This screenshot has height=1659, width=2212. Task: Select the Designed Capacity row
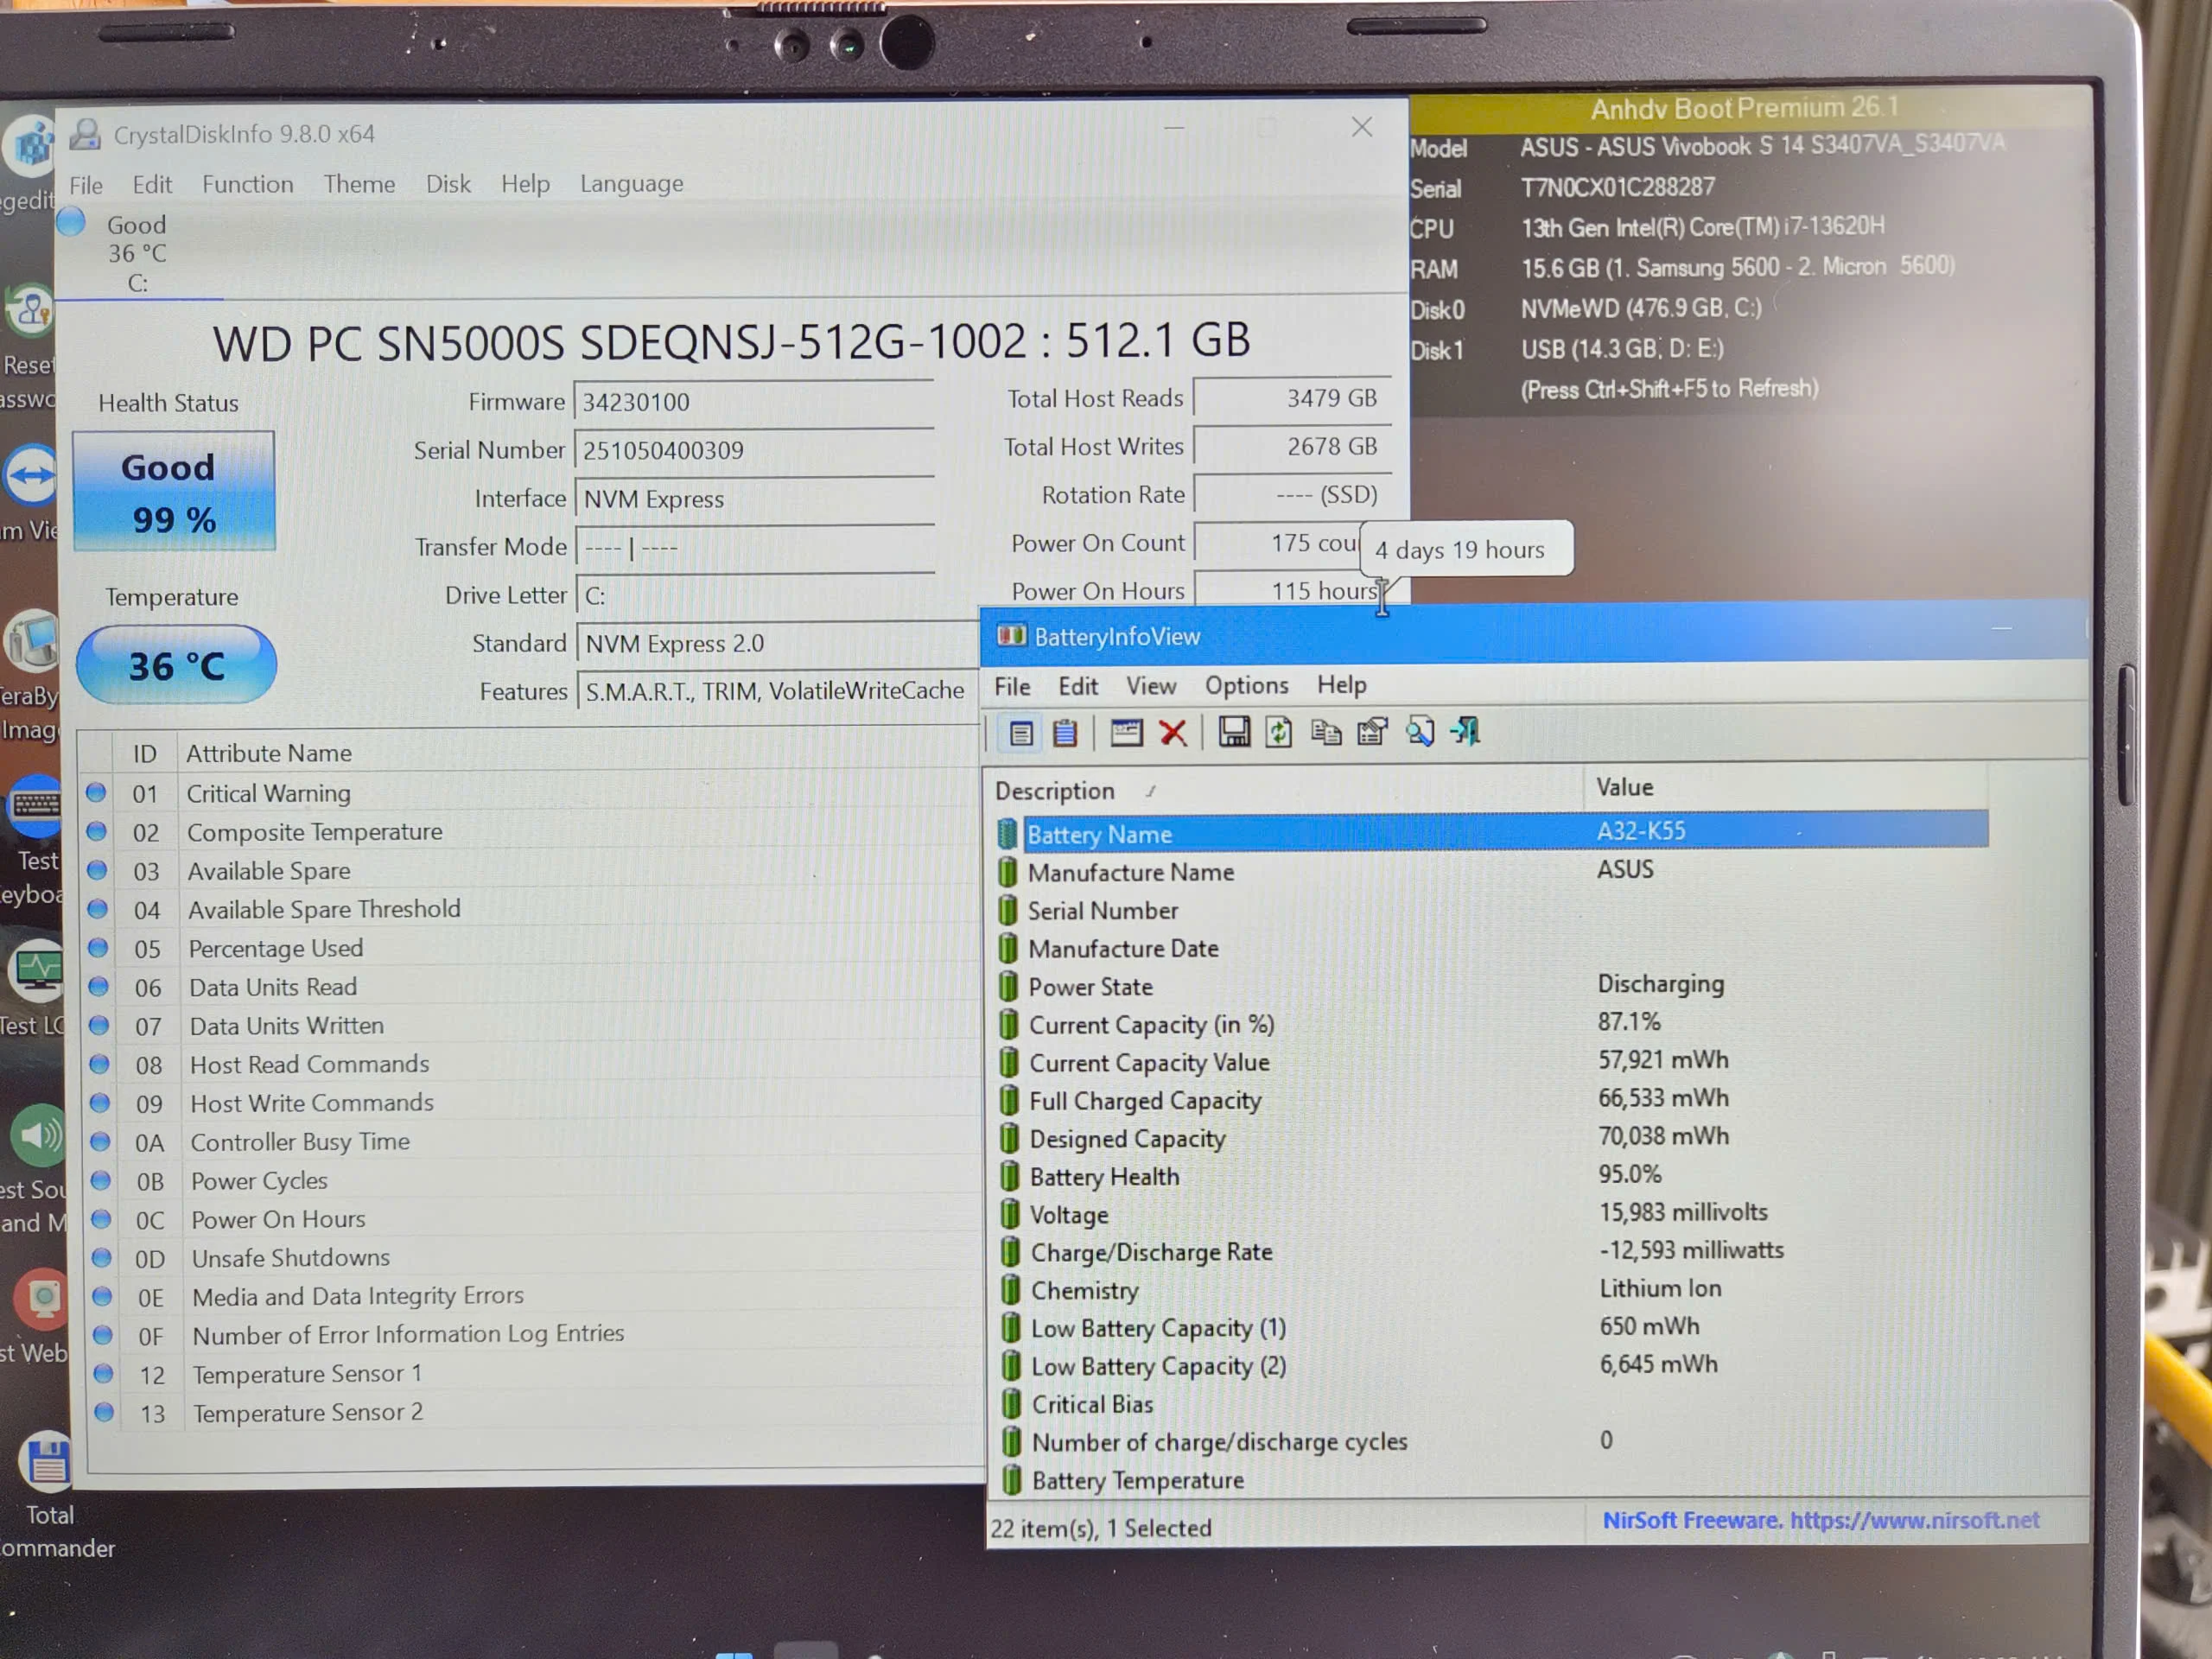click(1492, 1138)
